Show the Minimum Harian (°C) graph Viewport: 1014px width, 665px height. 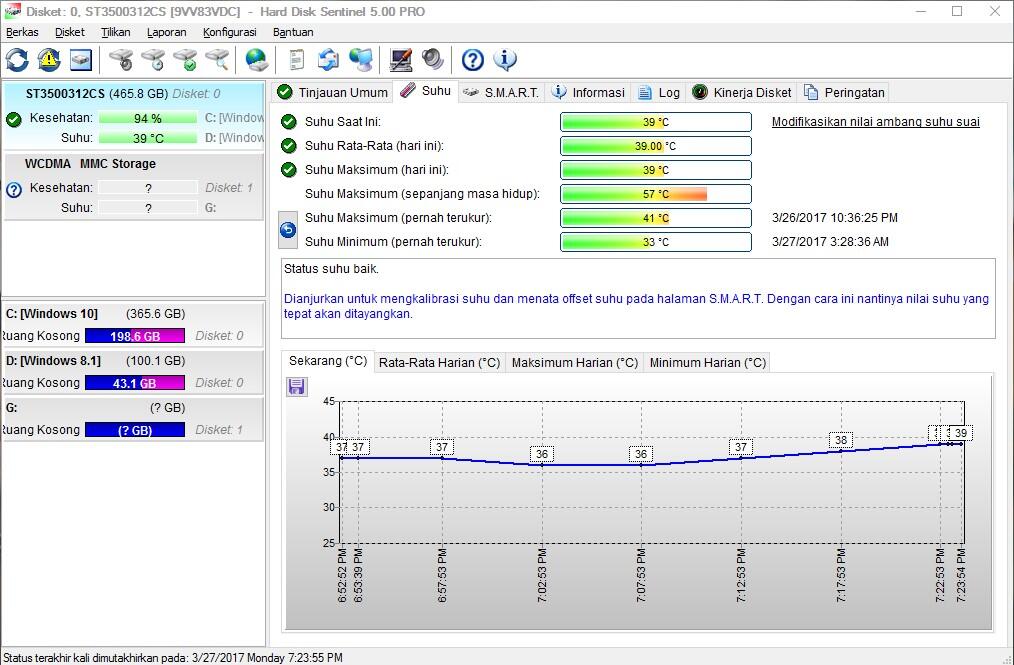point(707,363)
